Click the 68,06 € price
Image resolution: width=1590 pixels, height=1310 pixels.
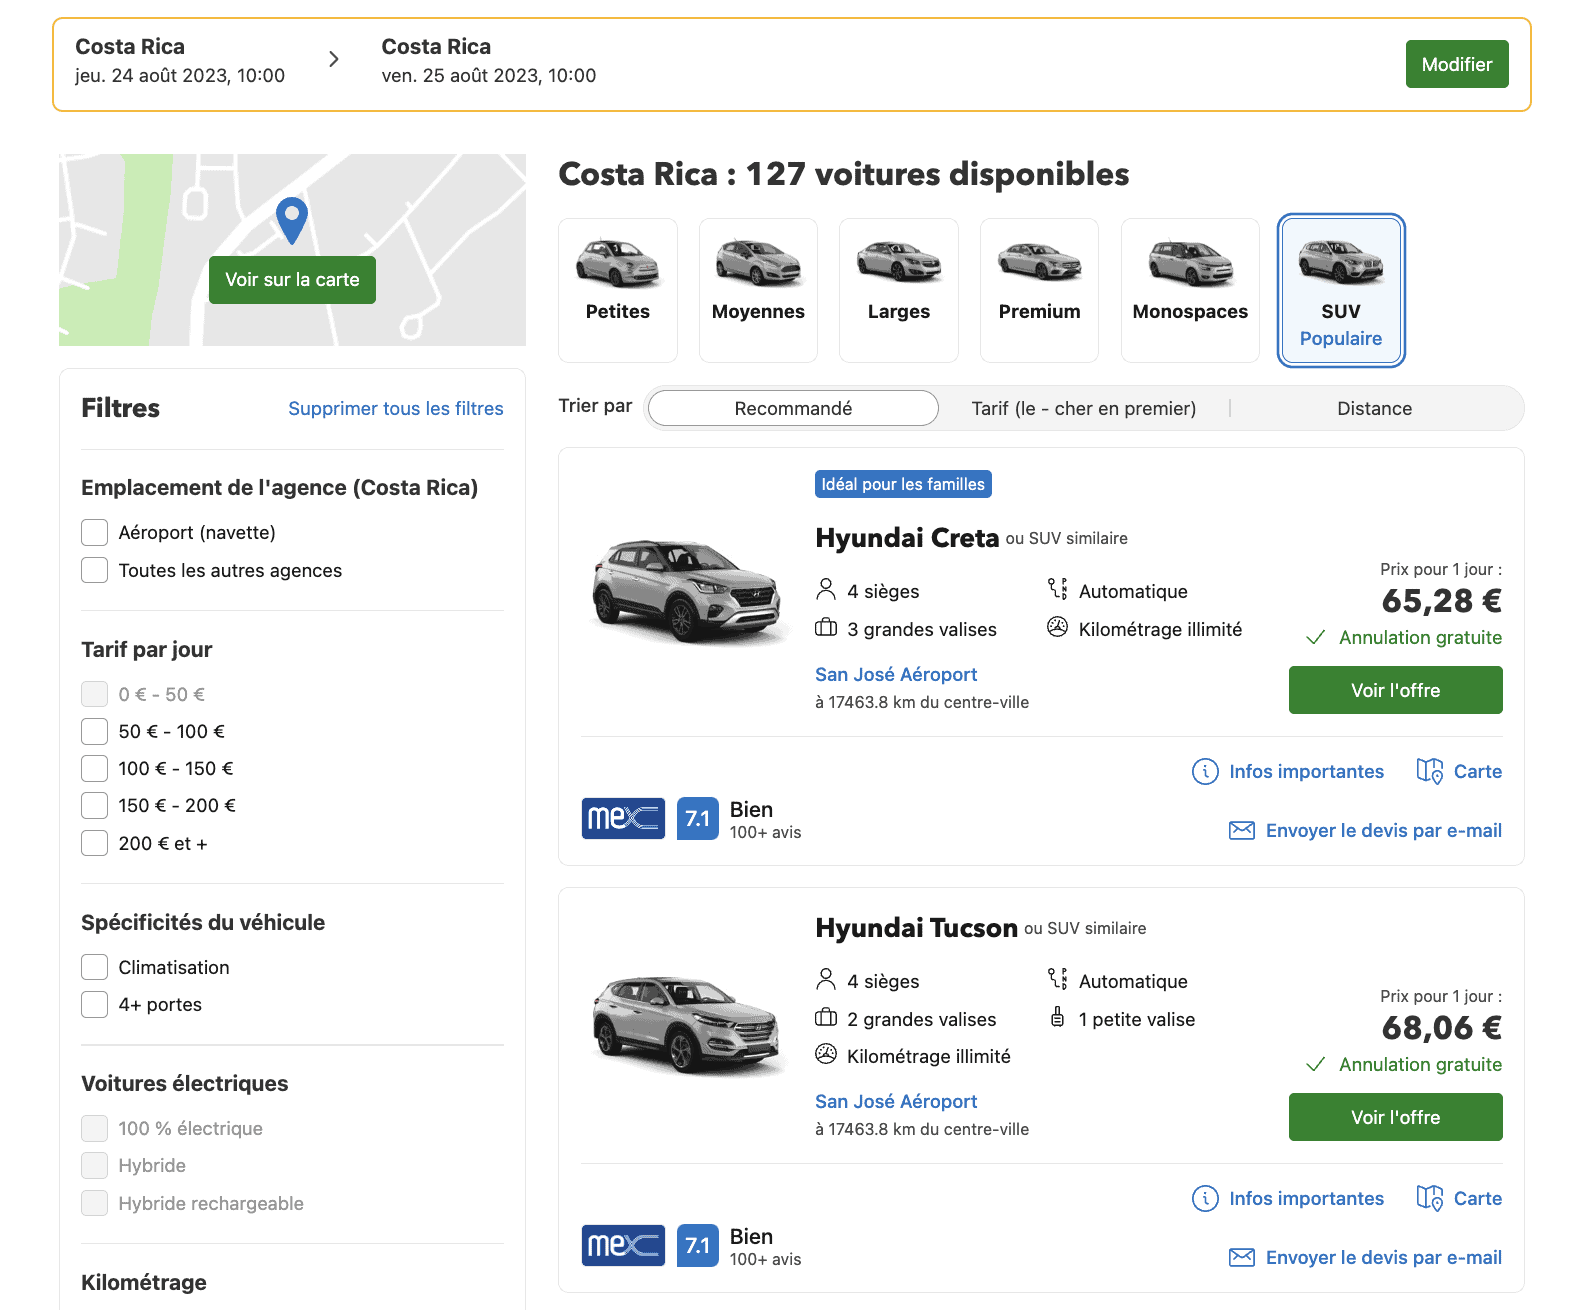[x=1442, y=1027]
